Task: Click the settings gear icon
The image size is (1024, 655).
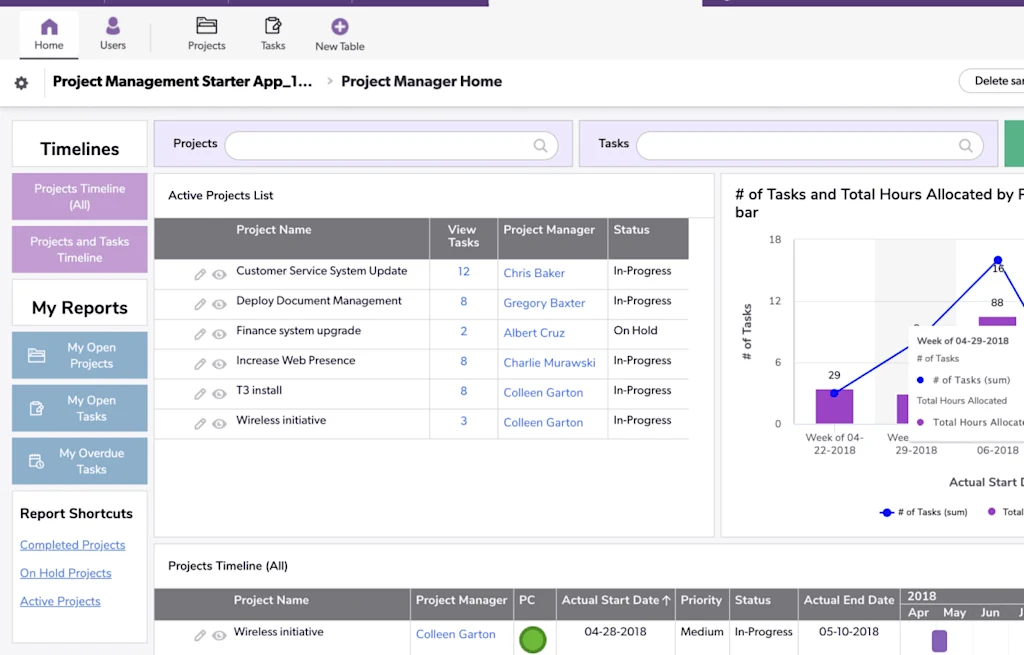Action: click(x=22, y=83)
